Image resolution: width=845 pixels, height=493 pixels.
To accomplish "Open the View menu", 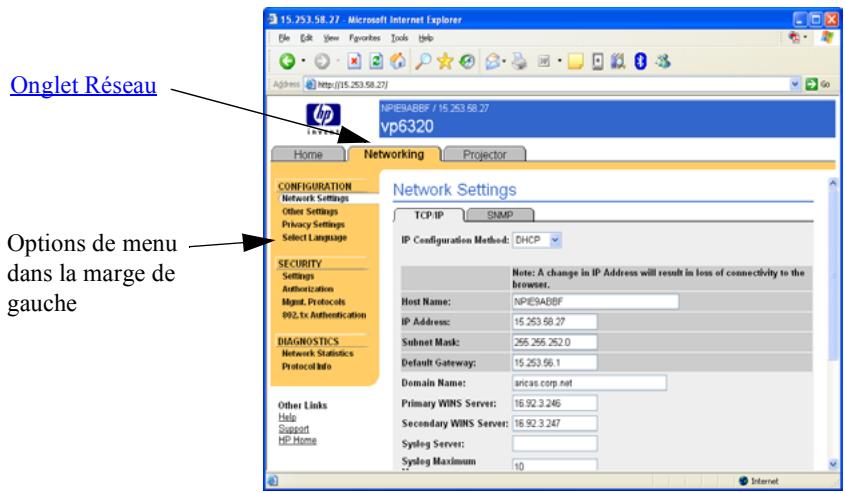I will click(x=331, y=38).
